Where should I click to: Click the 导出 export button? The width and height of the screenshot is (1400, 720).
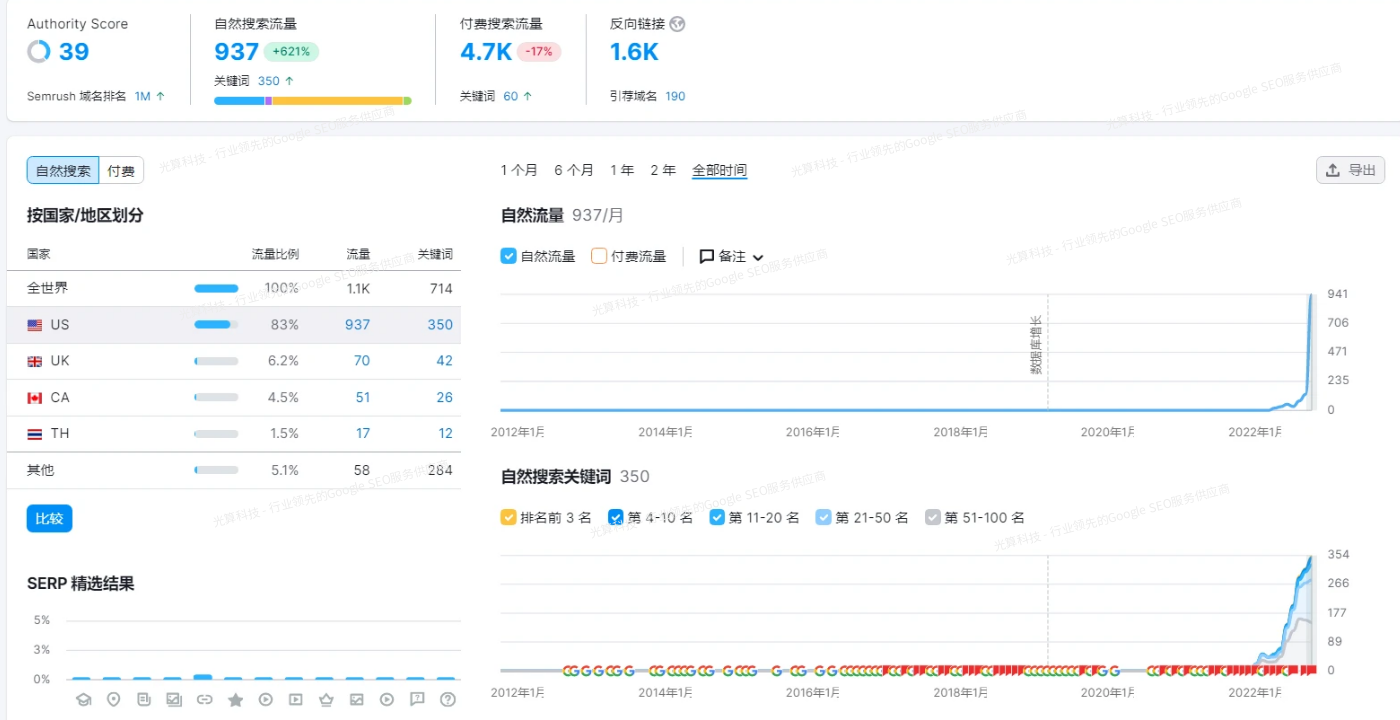(x=1350, y=170)
